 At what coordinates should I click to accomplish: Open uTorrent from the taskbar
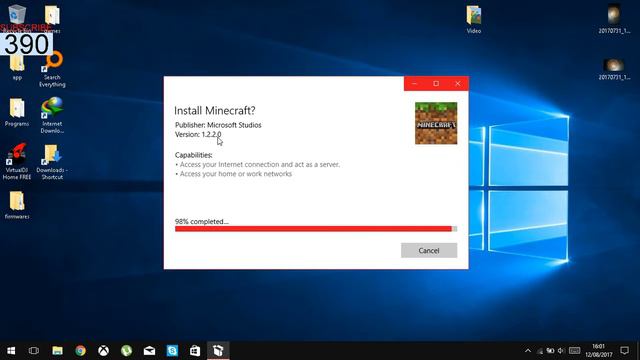tap(127, 351)
